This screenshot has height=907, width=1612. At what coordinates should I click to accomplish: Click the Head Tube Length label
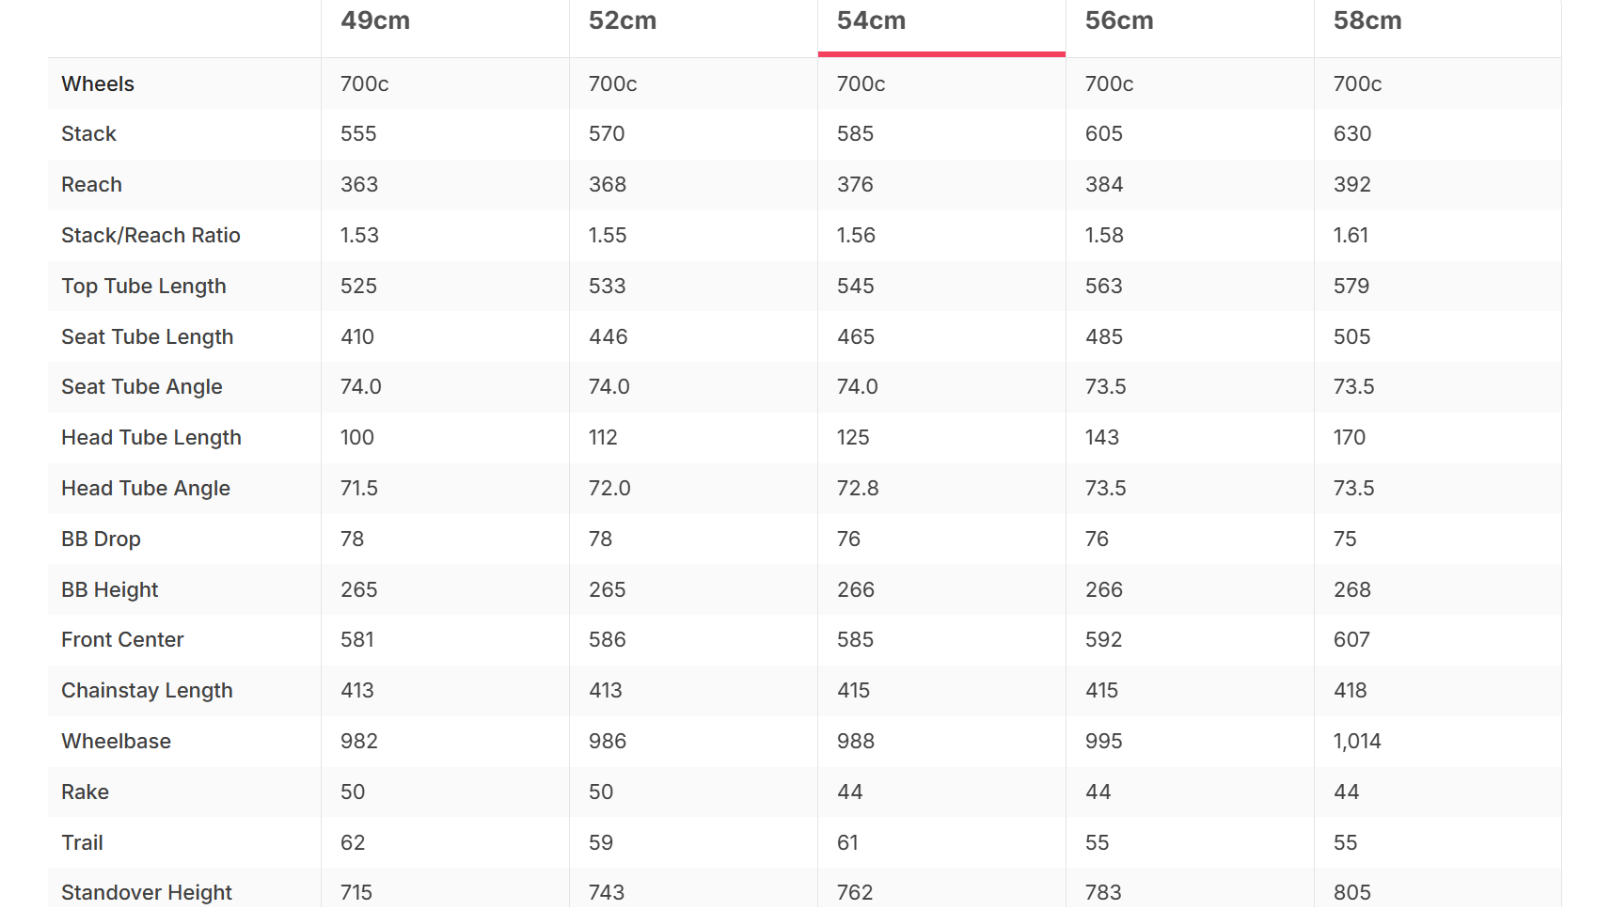(152, 438)
